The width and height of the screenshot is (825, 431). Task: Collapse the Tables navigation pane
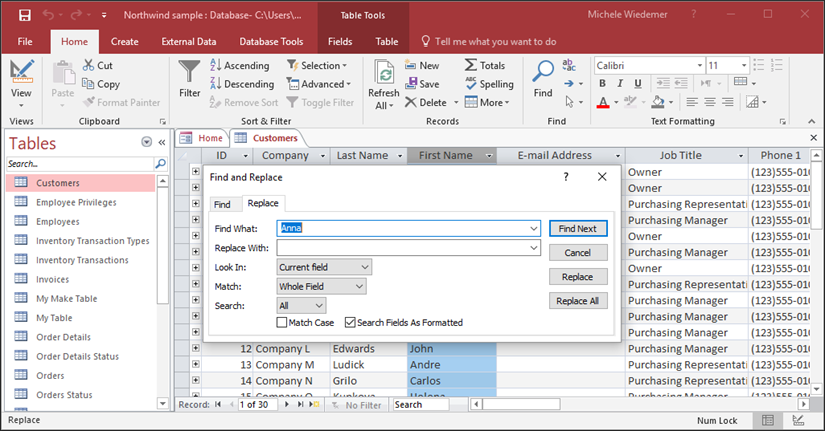[x=162, y=142]
